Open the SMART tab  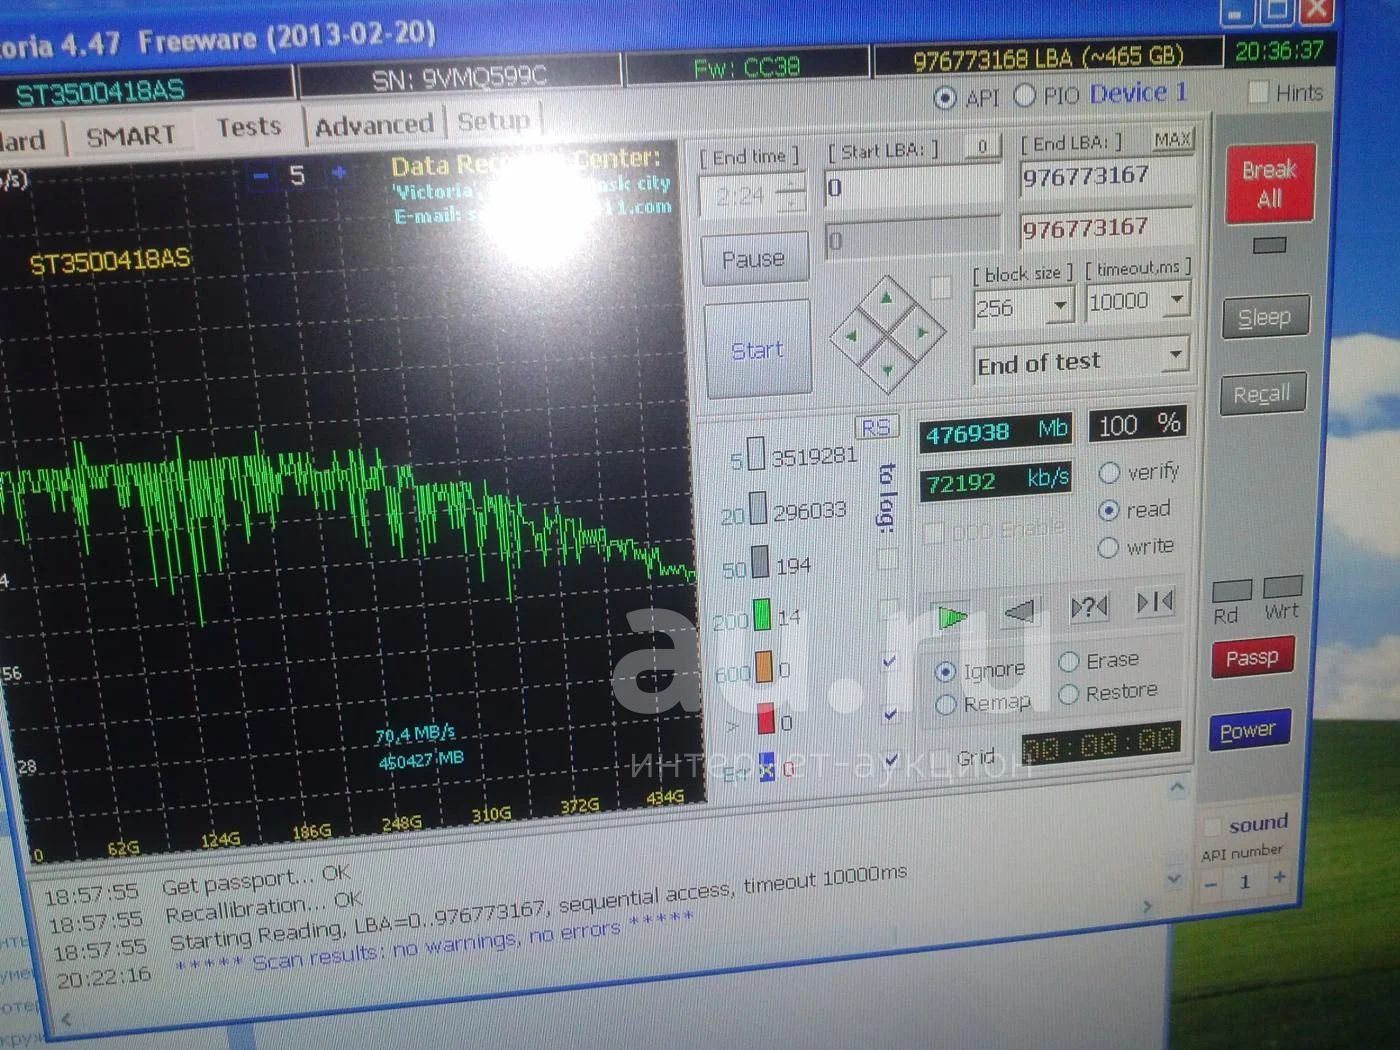pos(131,135)
